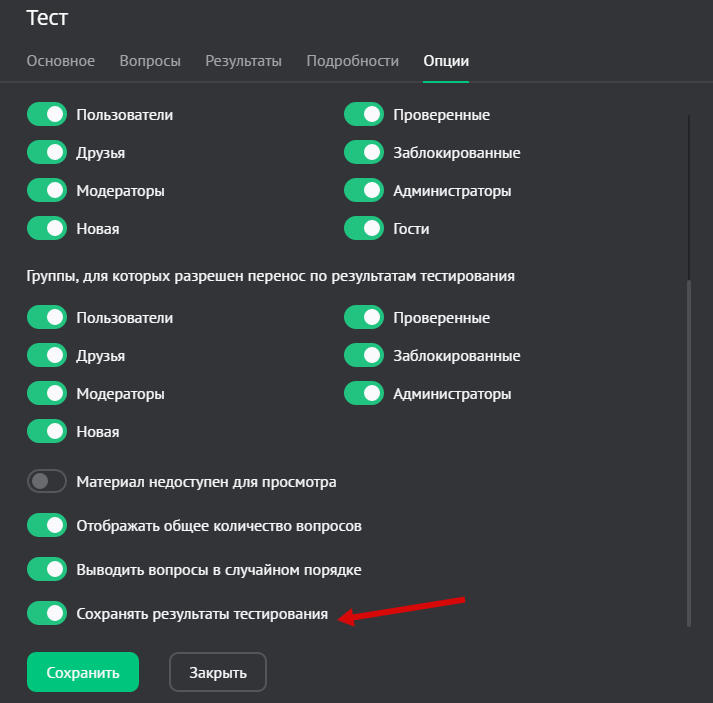This screenshot has height=703, width=713.
Task: Toggle Выводить вопросы в случайном порядке
Action: [47, 570]
